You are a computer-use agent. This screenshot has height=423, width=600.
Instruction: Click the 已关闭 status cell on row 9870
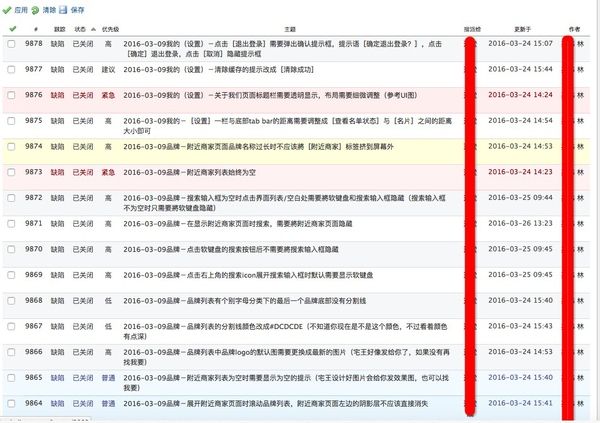click(83, 249)
